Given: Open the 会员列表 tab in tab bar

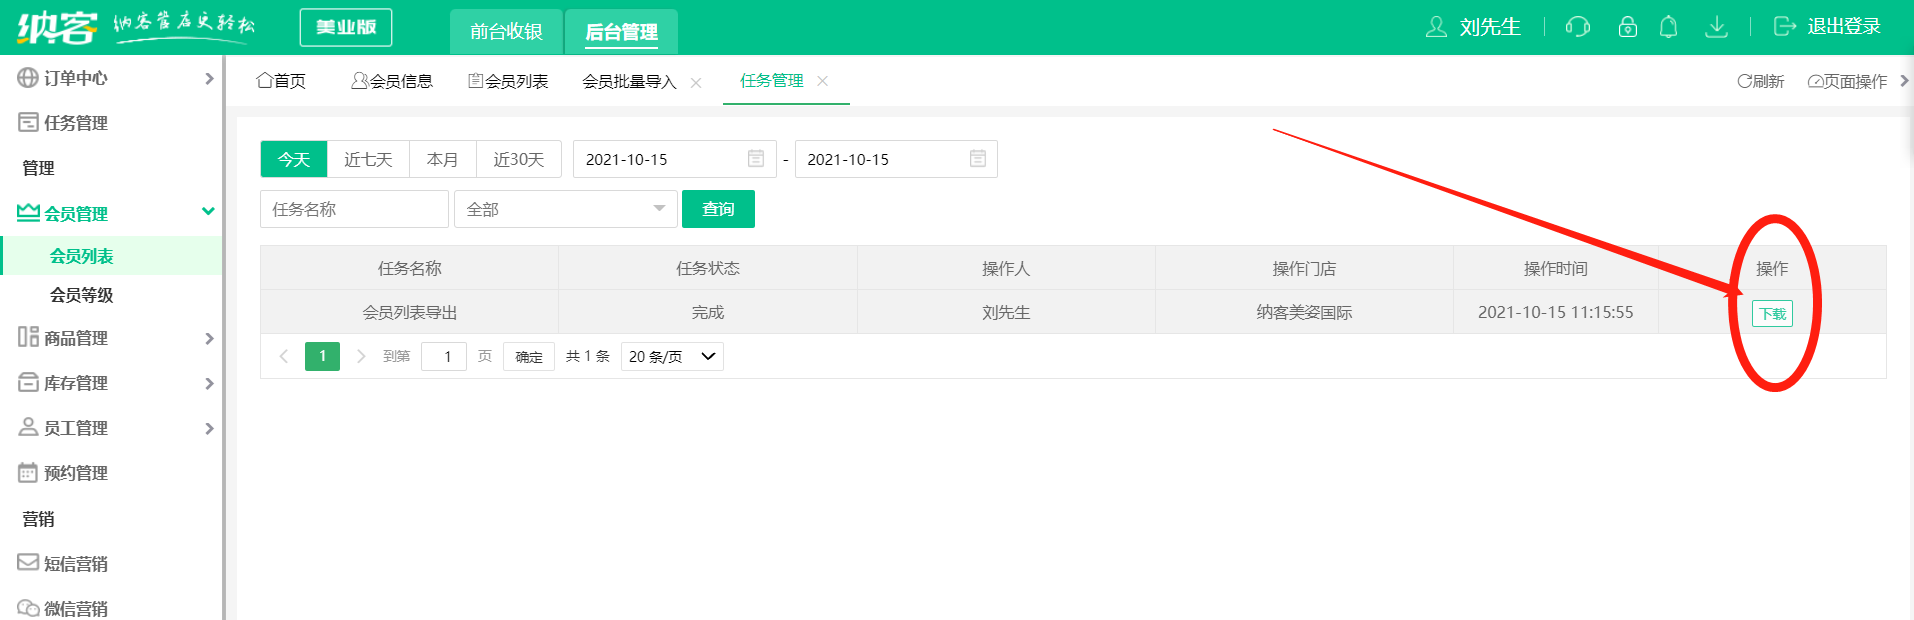Looking at the screenshot, I should pos(508,81).
